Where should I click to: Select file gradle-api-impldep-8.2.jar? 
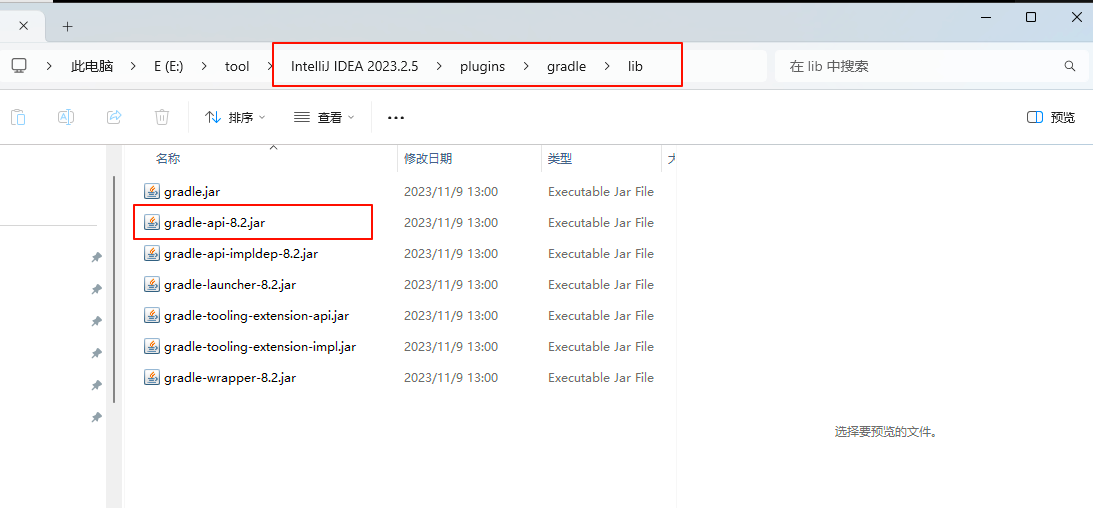click(241, 254)
